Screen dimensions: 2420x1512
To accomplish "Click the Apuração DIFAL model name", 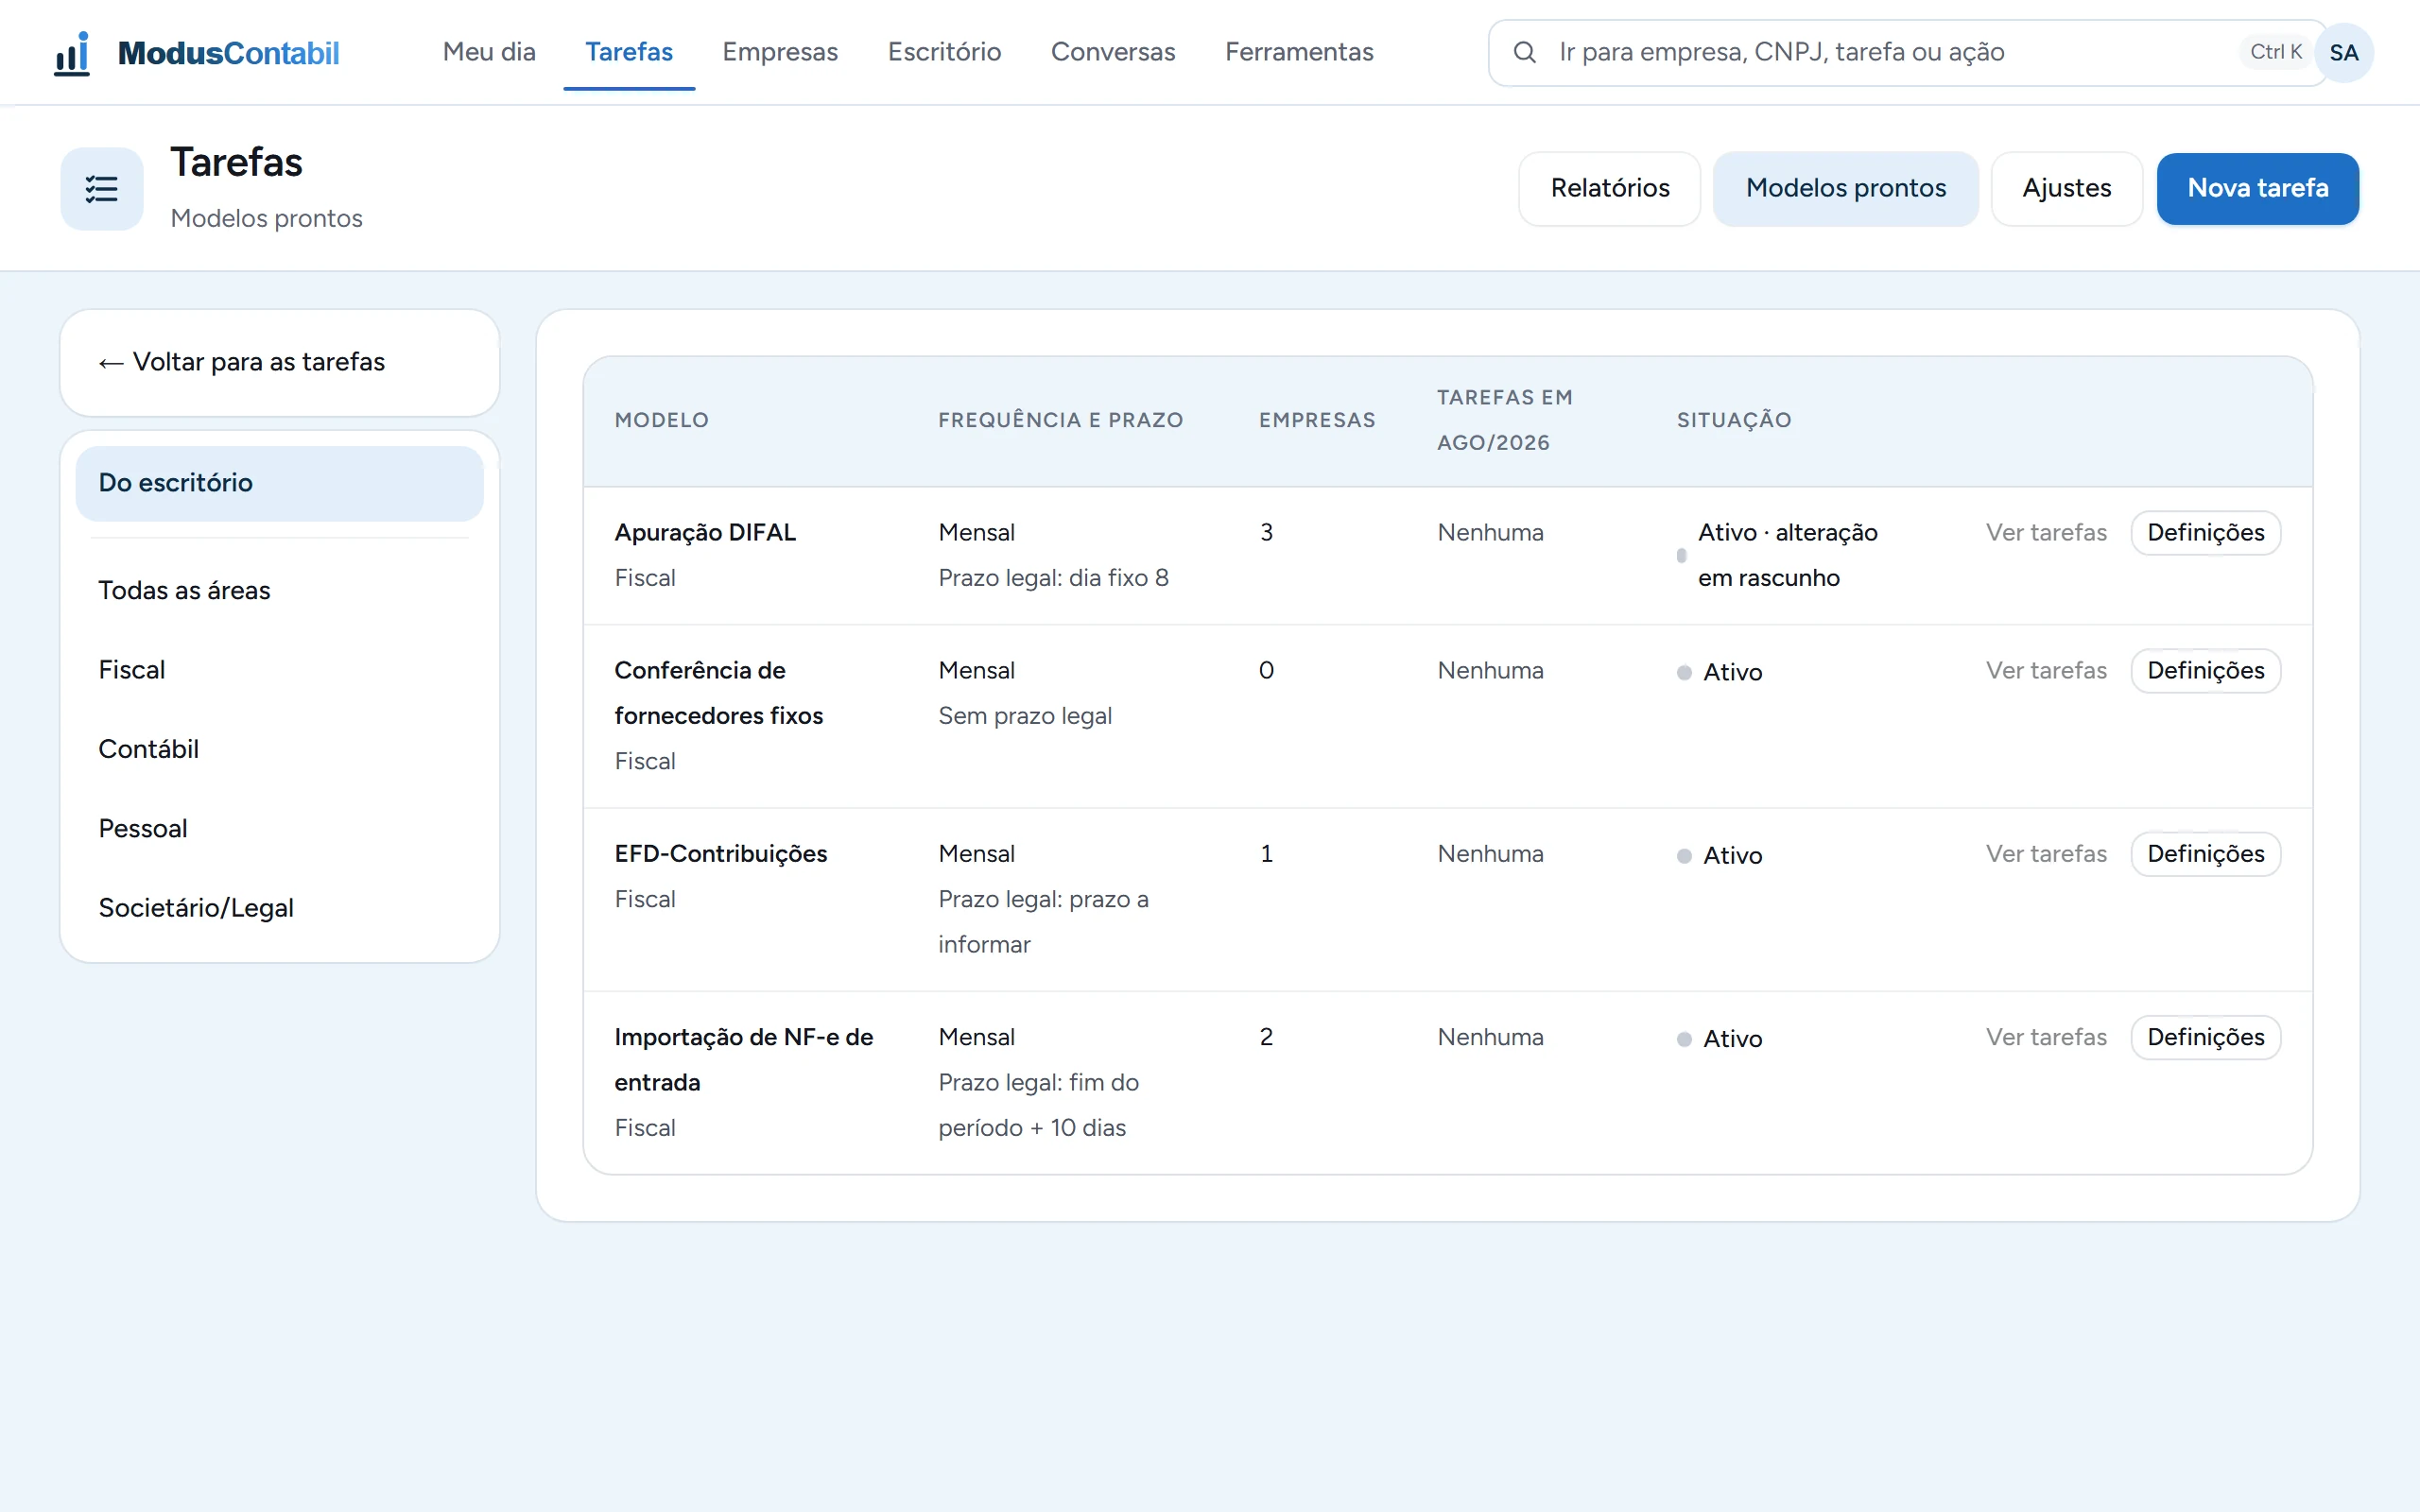I will click(705, 533).
